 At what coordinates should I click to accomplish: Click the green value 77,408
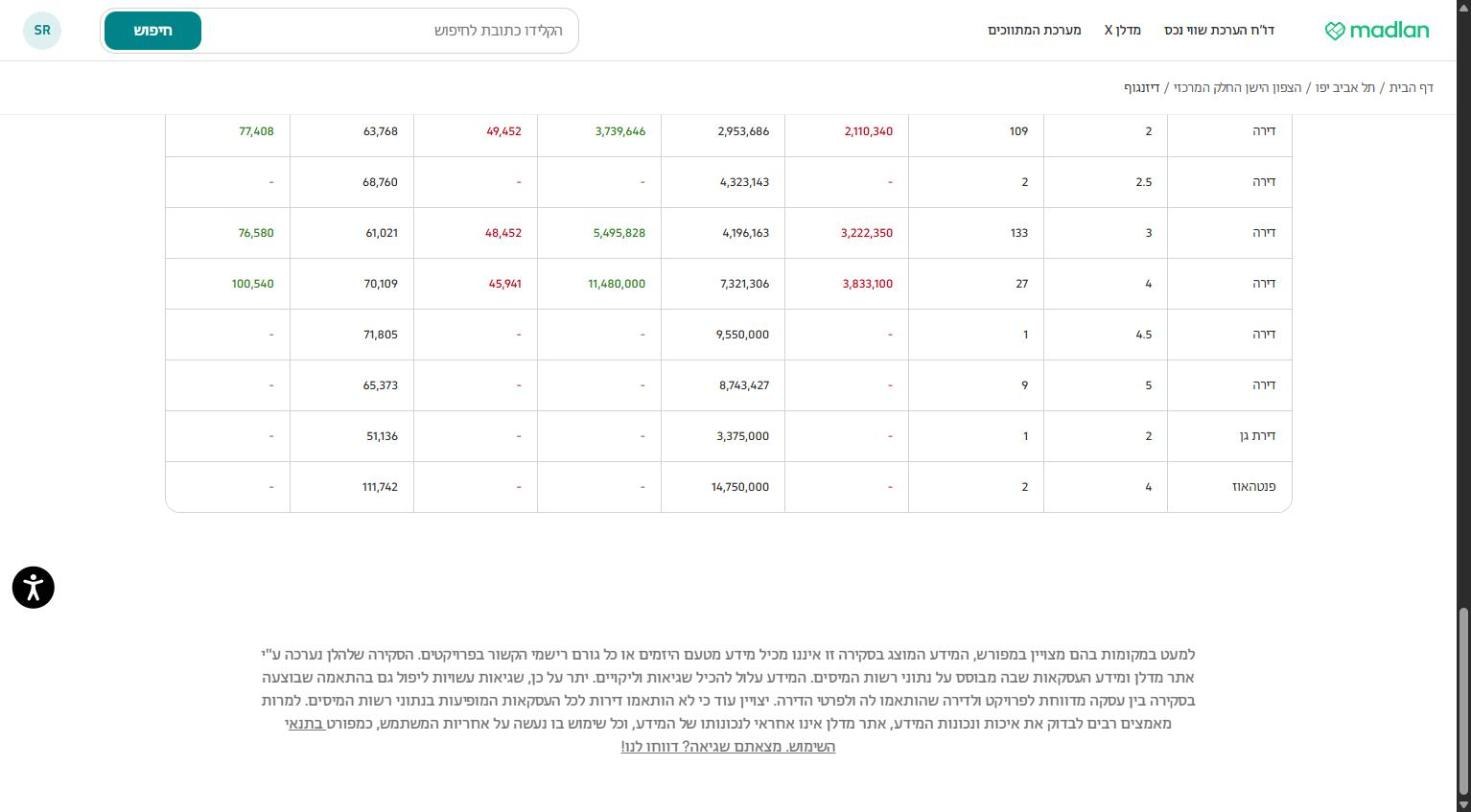[256, 131]
